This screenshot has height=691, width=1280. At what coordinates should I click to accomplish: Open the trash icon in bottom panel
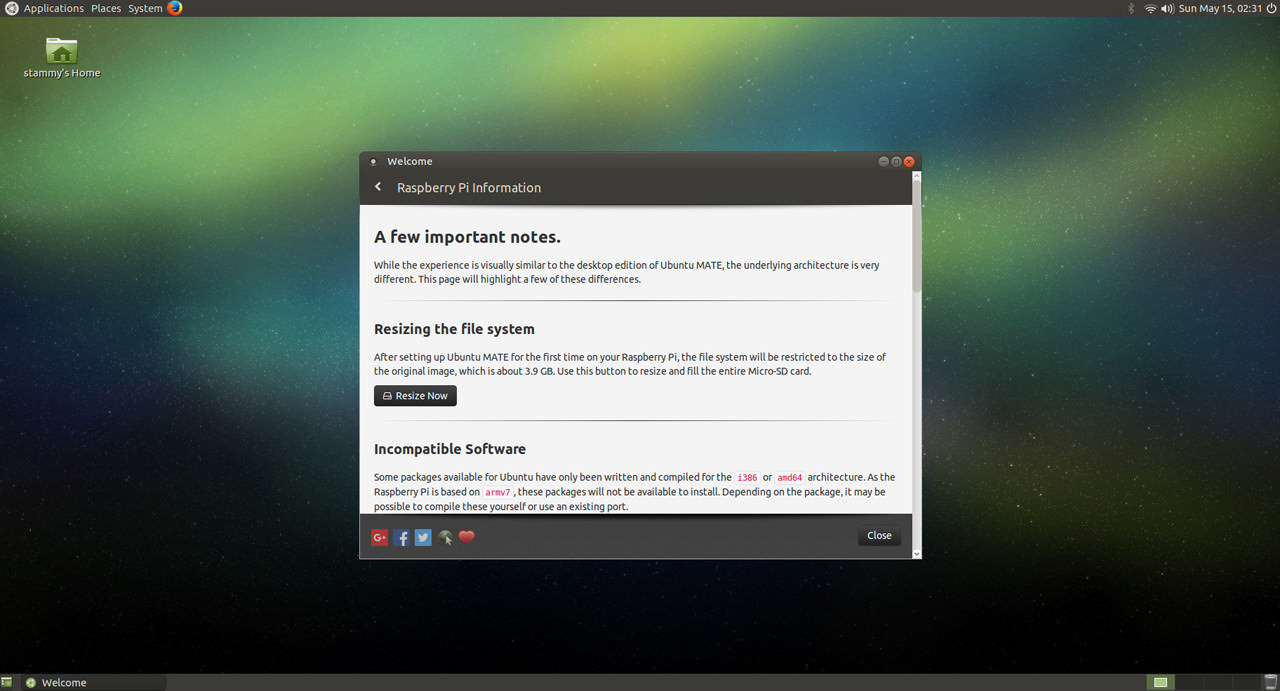coord(1270,683)
